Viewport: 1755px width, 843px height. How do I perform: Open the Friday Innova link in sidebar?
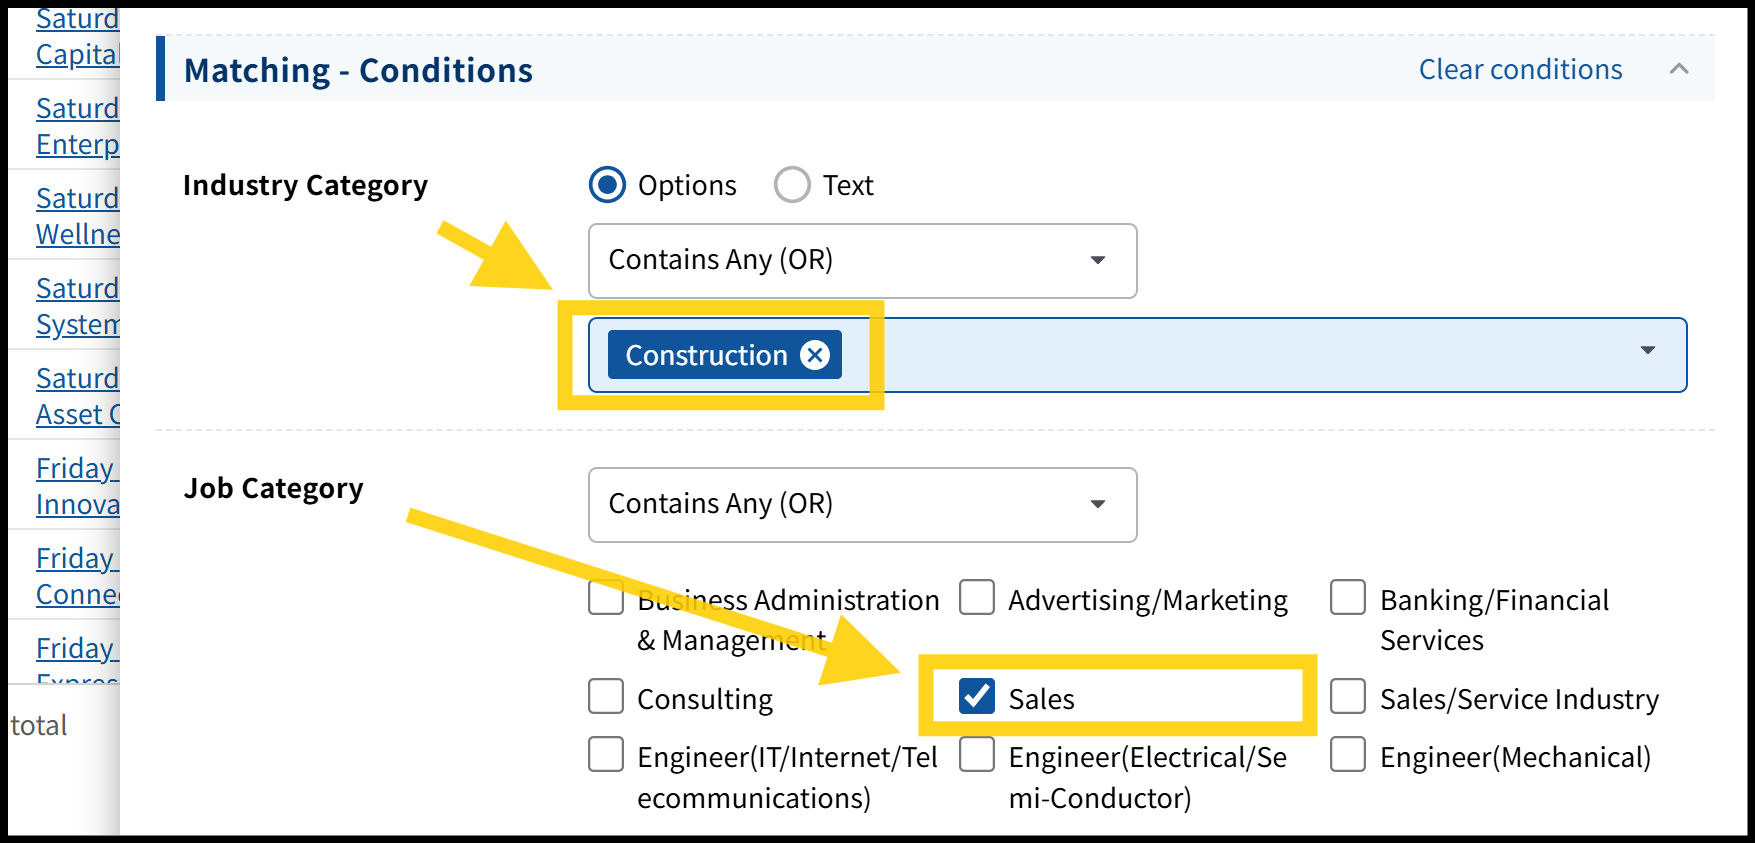pos(77,486)
